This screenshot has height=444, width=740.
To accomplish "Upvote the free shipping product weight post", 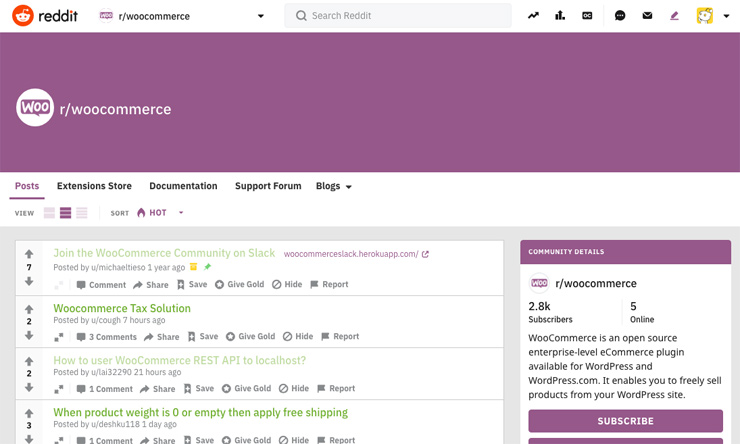I will (29, 413).
